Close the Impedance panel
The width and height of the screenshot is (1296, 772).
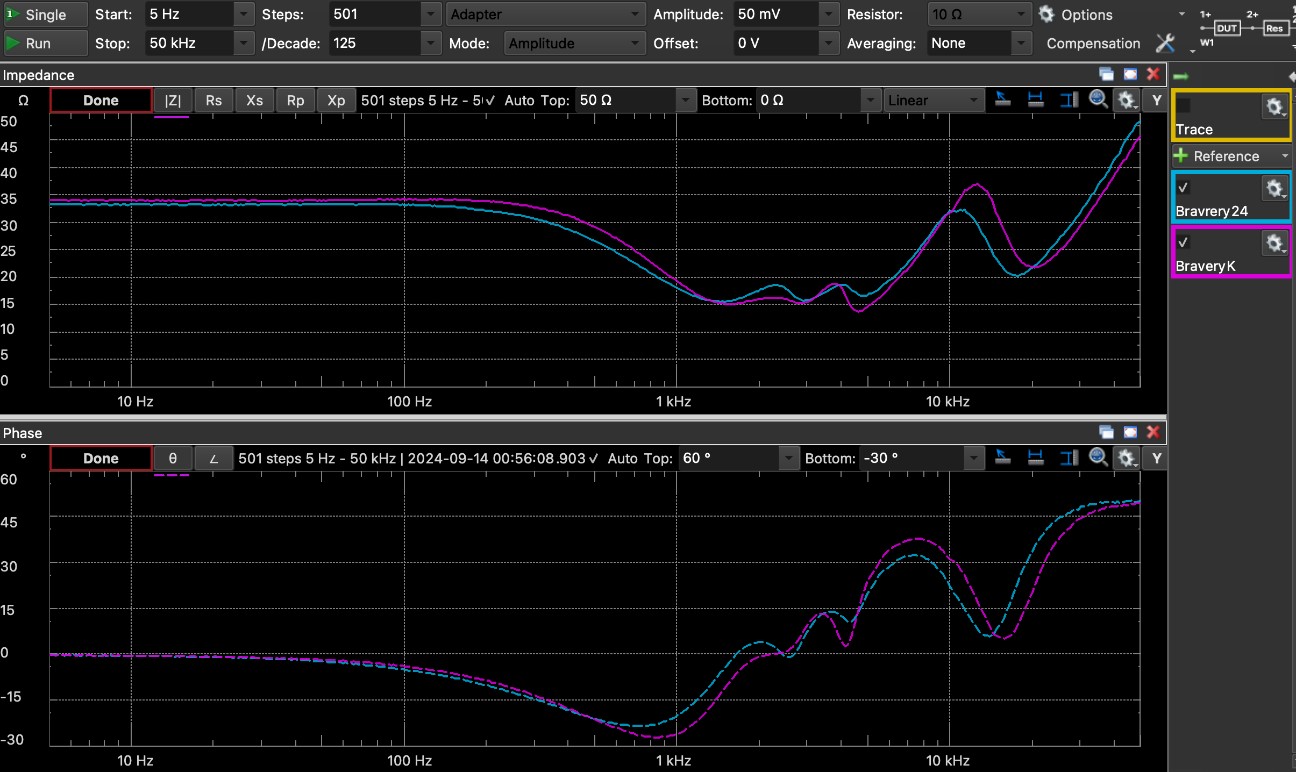click(x=1153, y=74)
